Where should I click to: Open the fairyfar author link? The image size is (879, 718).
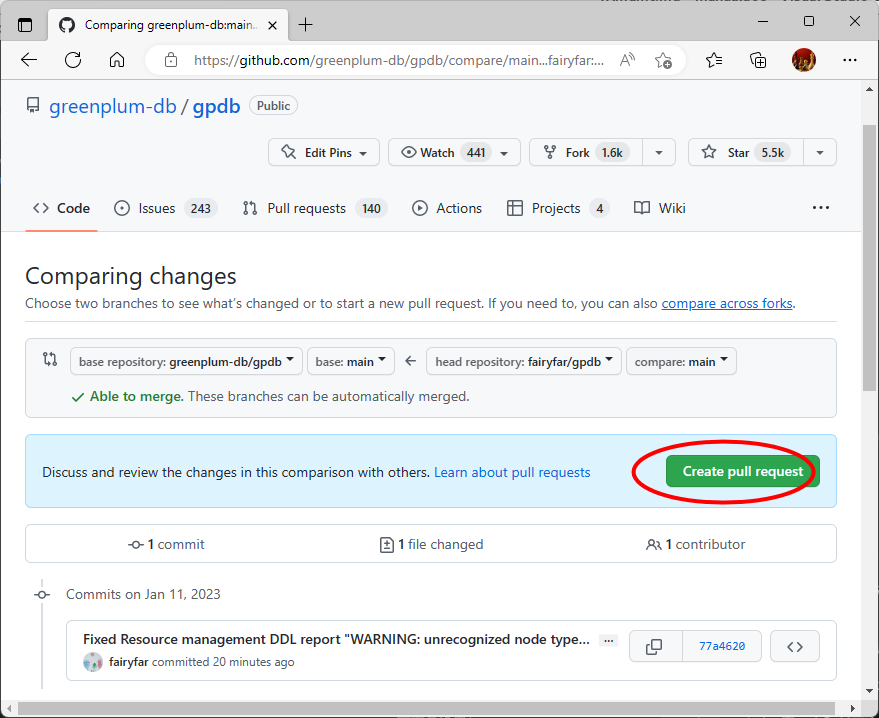(128, 662)
